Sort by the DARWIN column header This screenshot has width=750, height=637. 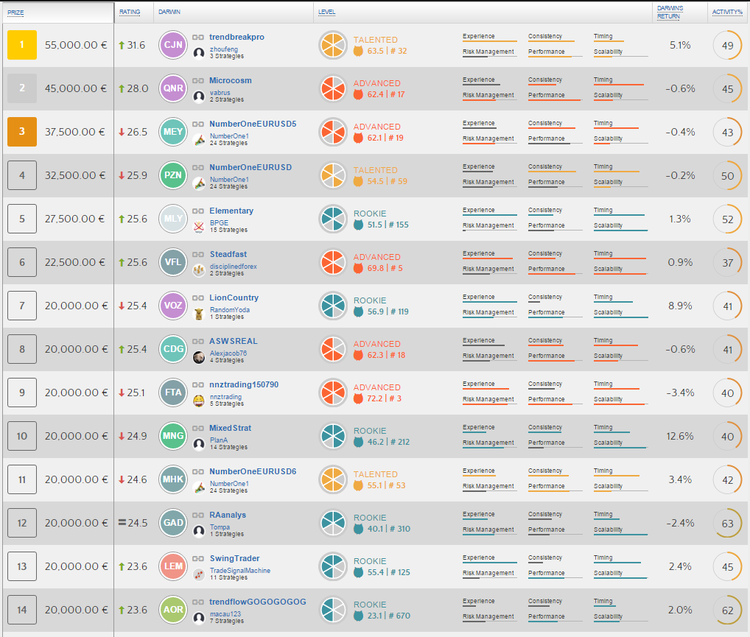click(x=169, y=11)
